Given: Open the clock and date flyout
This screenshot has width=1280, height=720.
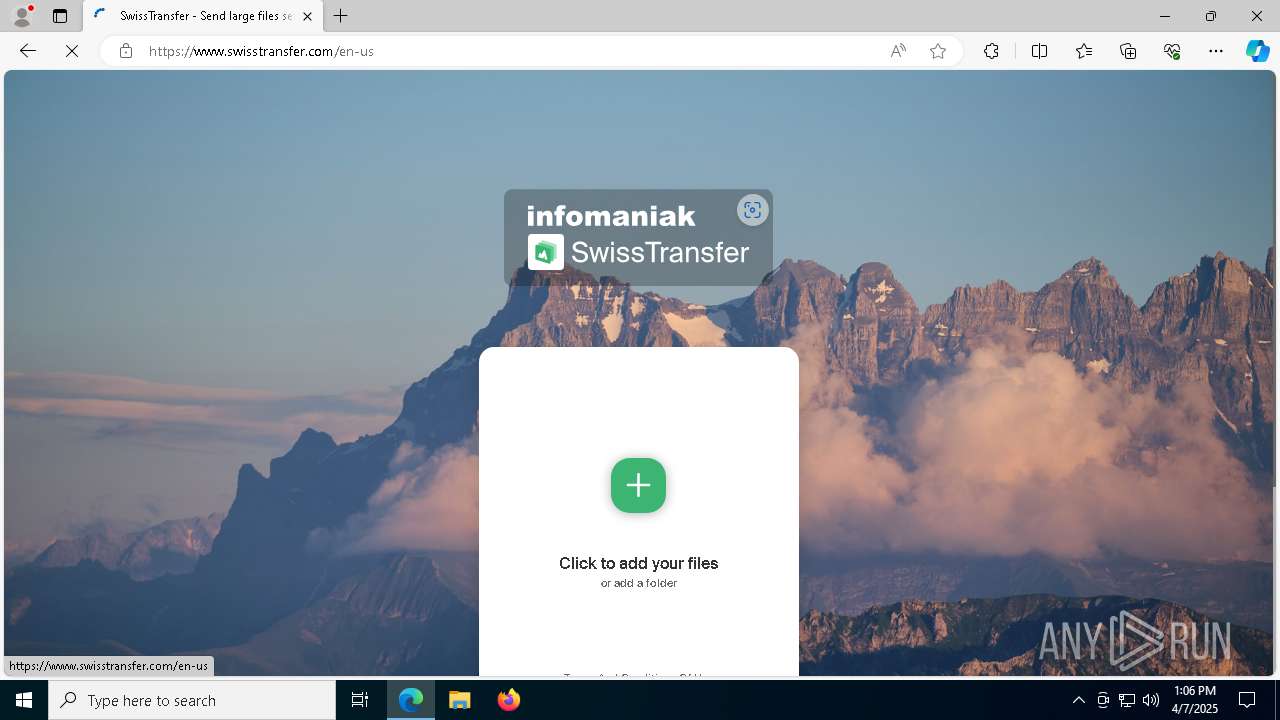Looking at the screenshot, I should (x=1195, y=700).
